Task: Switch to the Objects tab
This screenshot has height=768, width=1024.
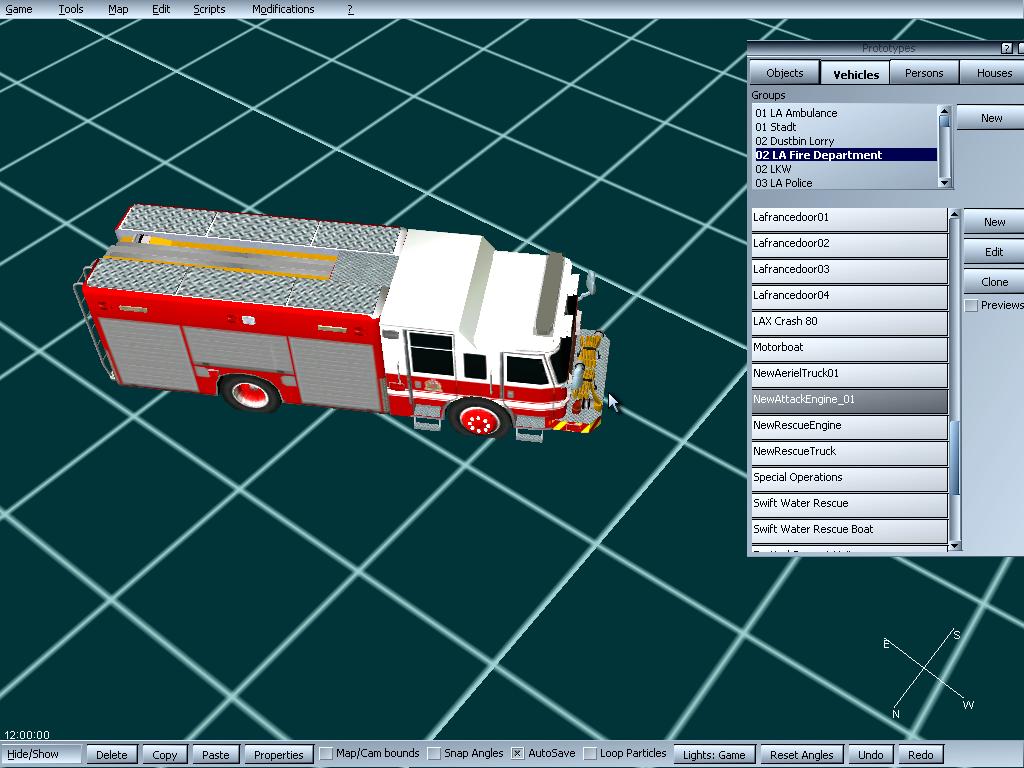Action: point(784,73)
